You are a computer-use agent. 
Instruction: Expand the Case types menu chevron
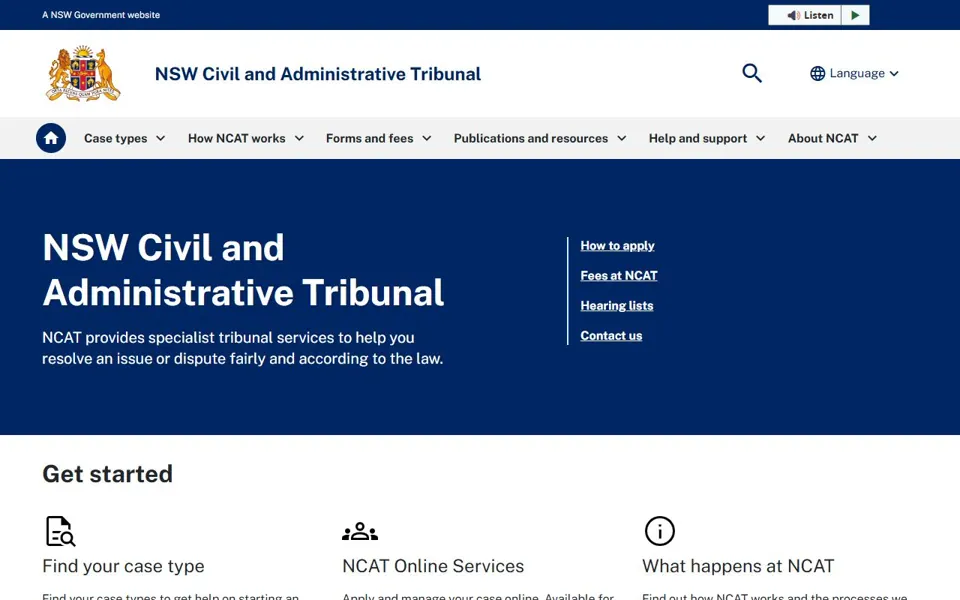[160, 138]
